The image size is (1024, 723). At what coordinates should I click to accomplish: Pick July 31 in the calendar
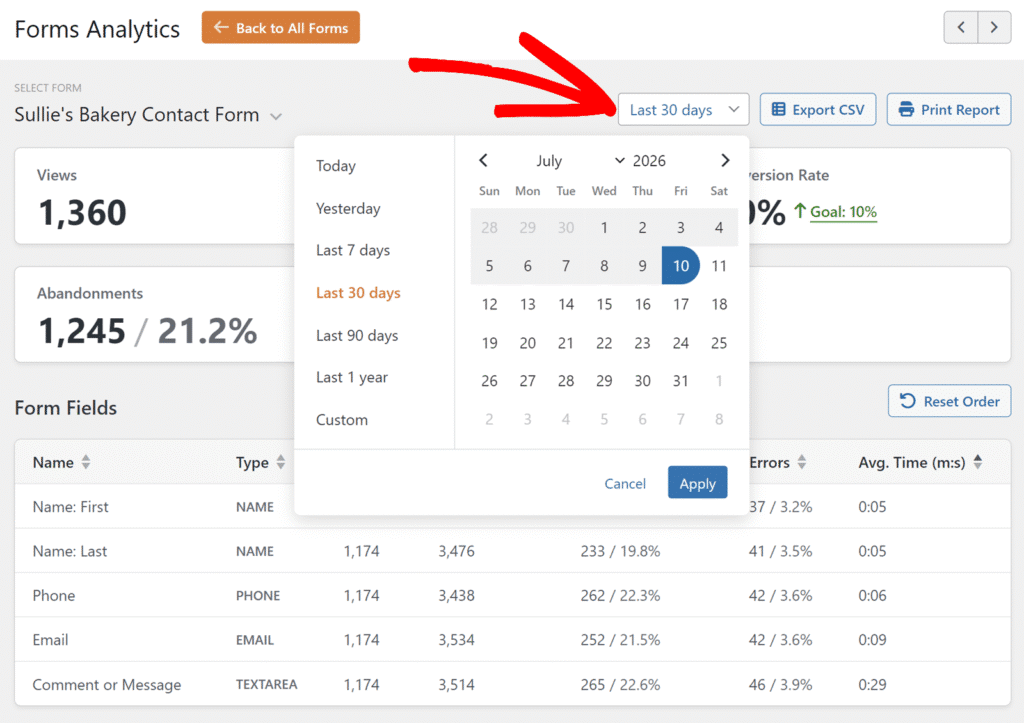coord(680,381)
